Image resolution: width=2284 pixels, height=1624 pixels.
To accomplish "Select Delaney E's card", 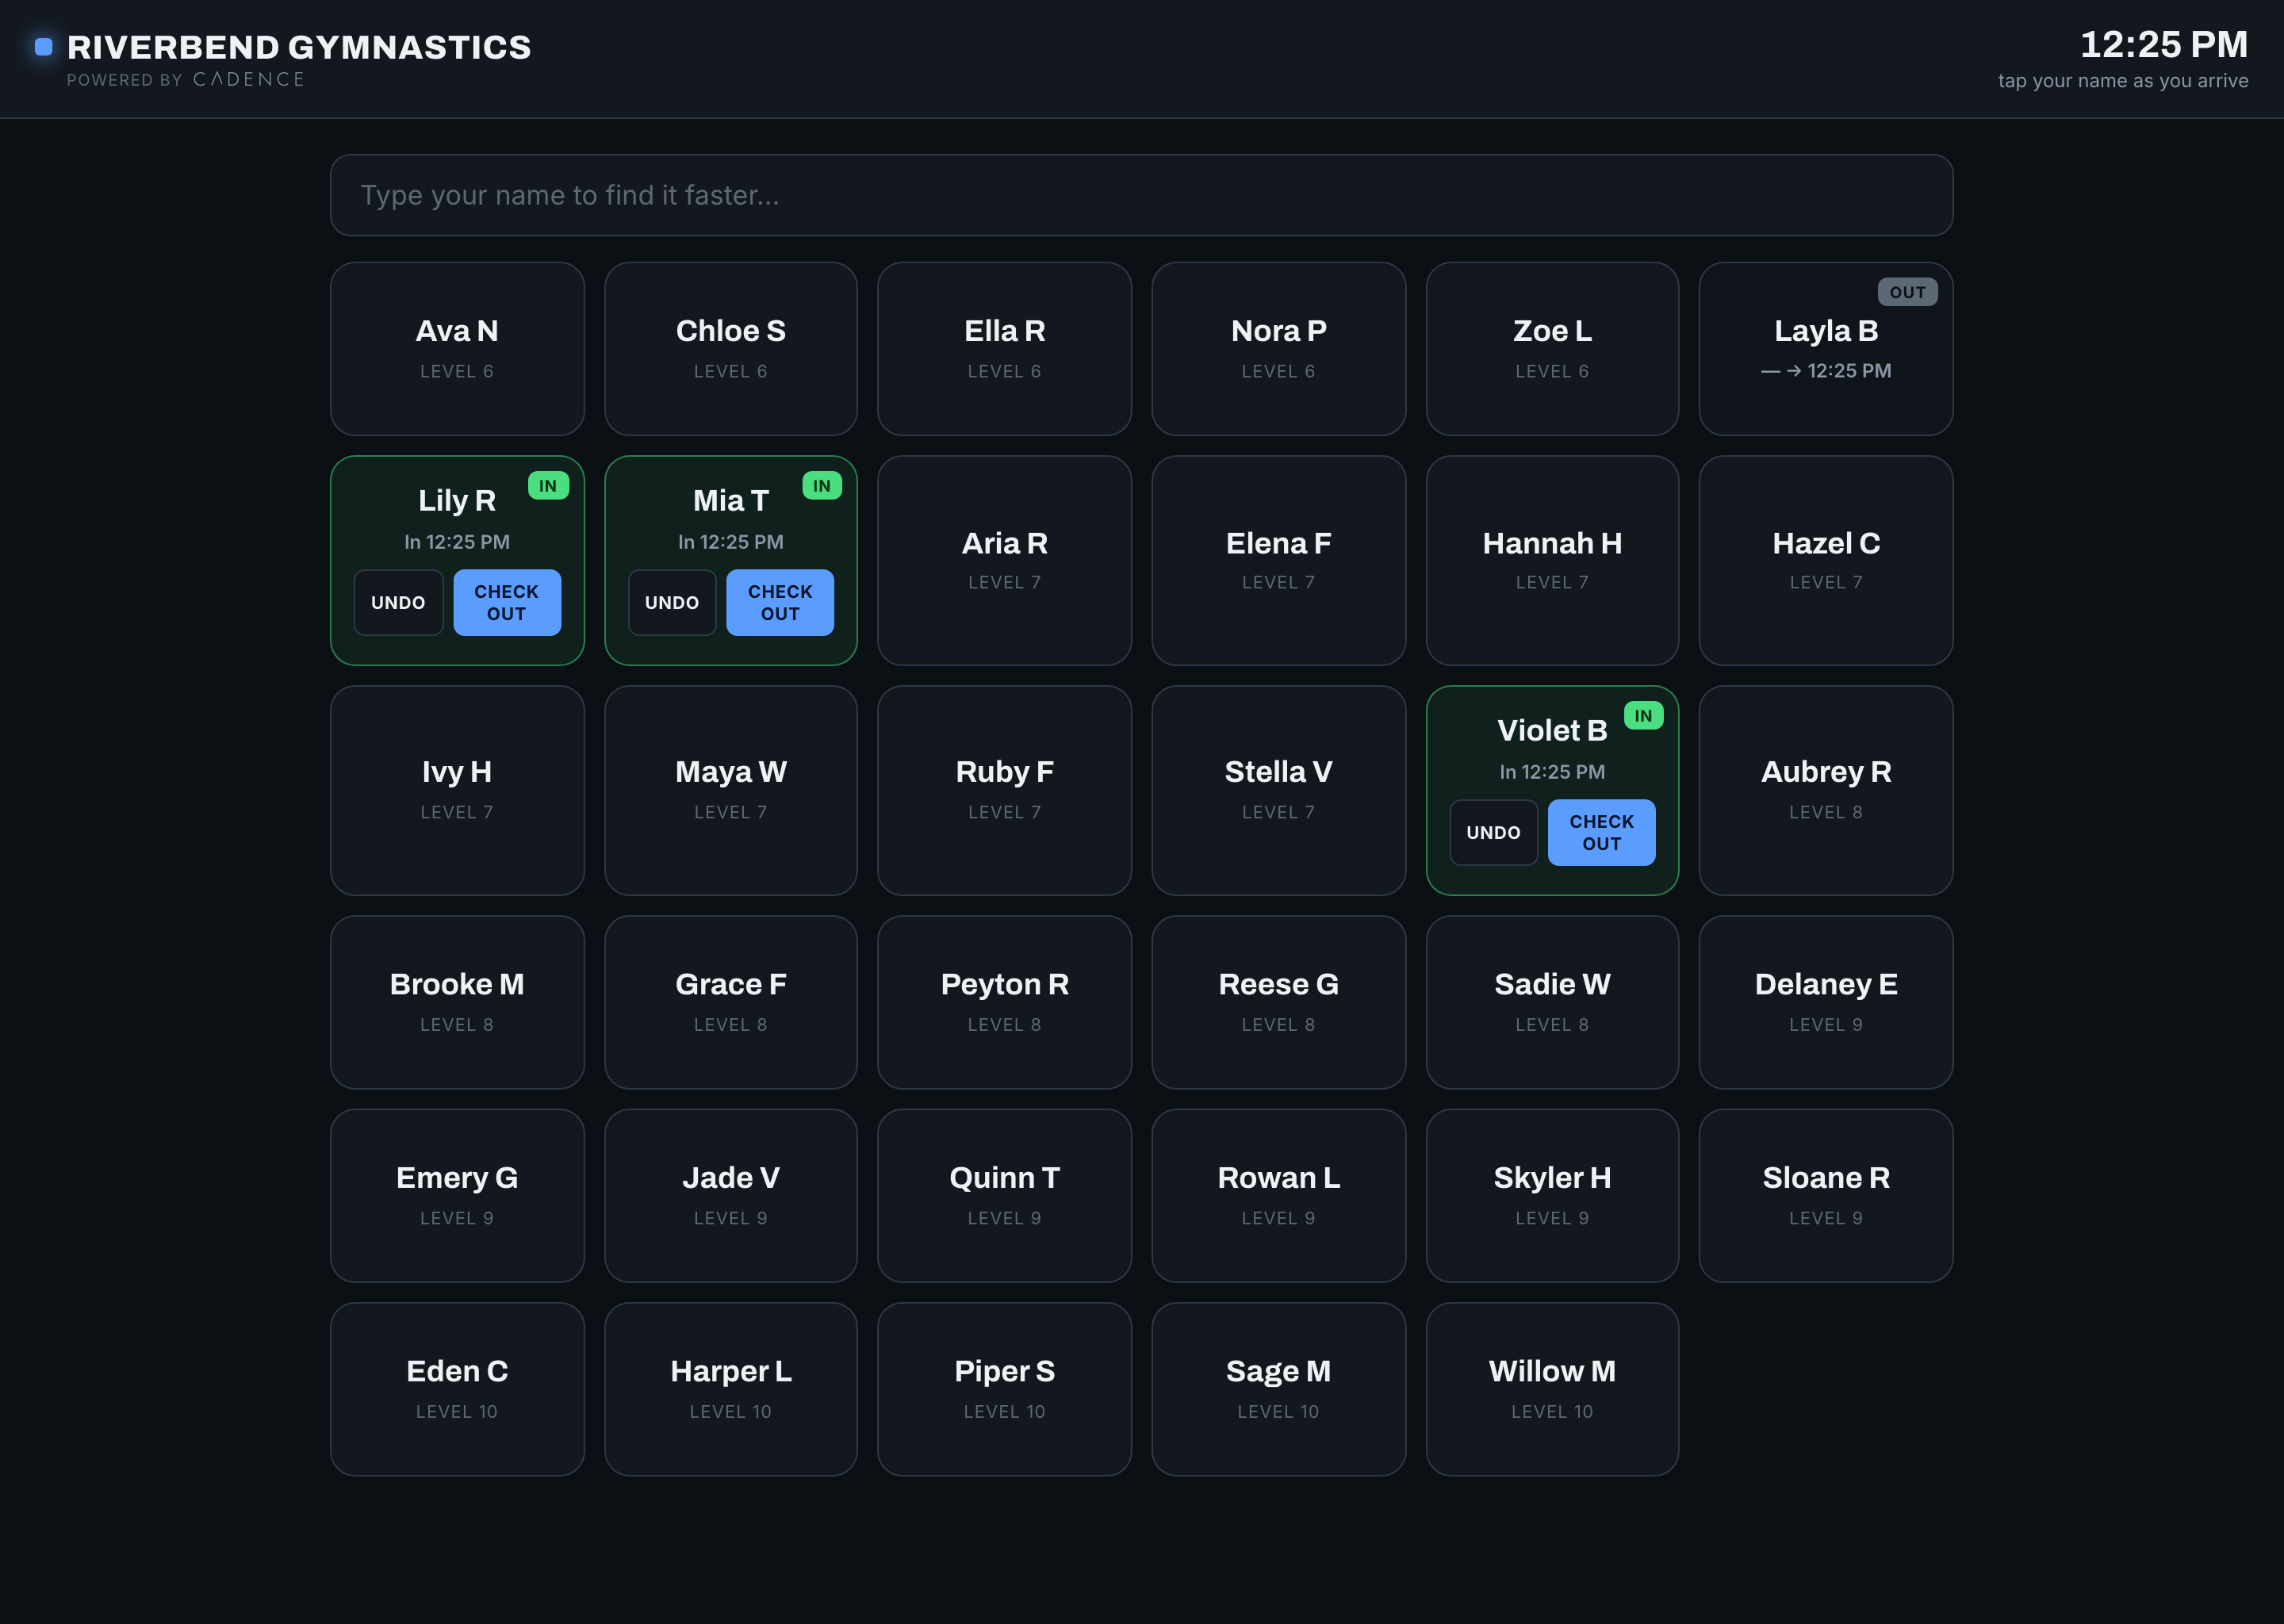I will click(1825, 1002).
